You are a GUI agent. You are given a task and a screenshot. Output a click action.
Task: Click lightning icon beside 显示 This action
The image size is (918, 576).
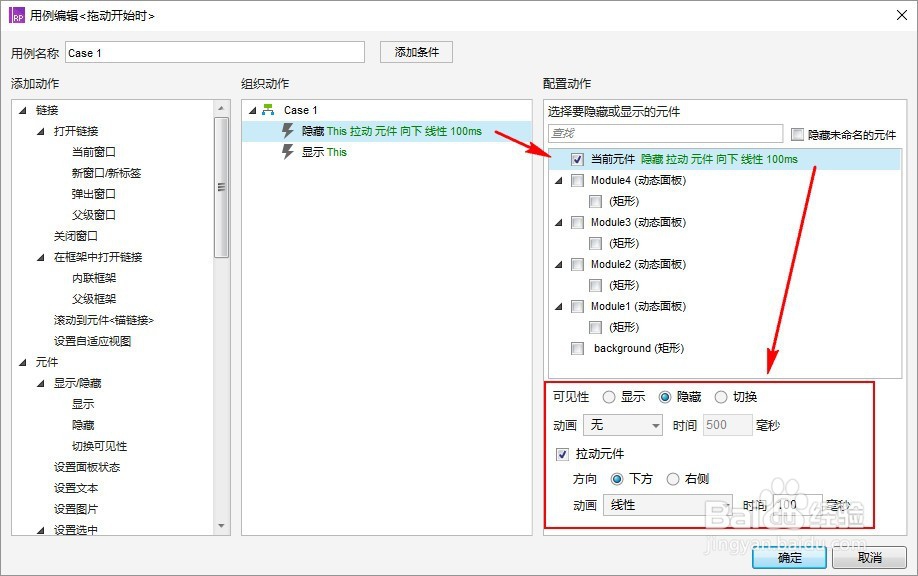(287, 152)
